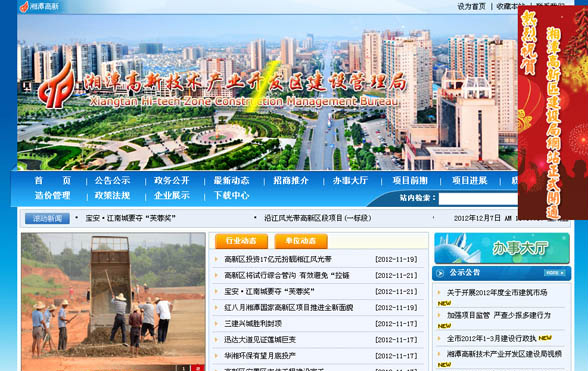Open the article 三建兴城胜利封顶
This screenshot has height=371, width=588.
tap(253, 323)
